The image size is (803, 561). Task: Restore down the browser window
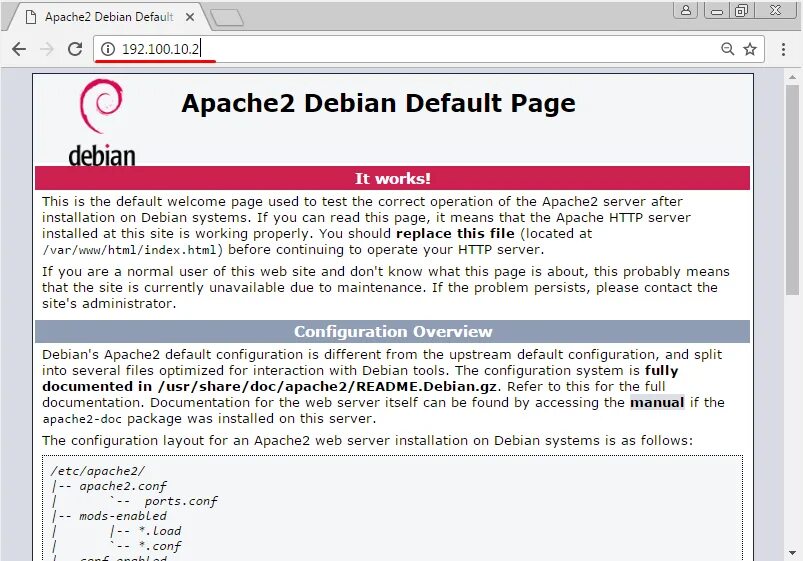pyautogui.click(x=741, y=11)
